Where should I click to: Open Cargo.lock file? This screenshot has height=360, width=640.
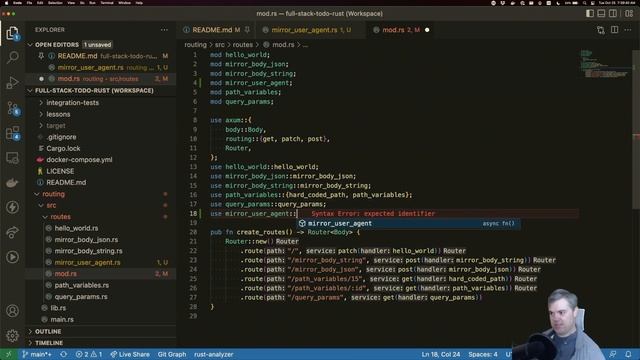click(63, 149)
